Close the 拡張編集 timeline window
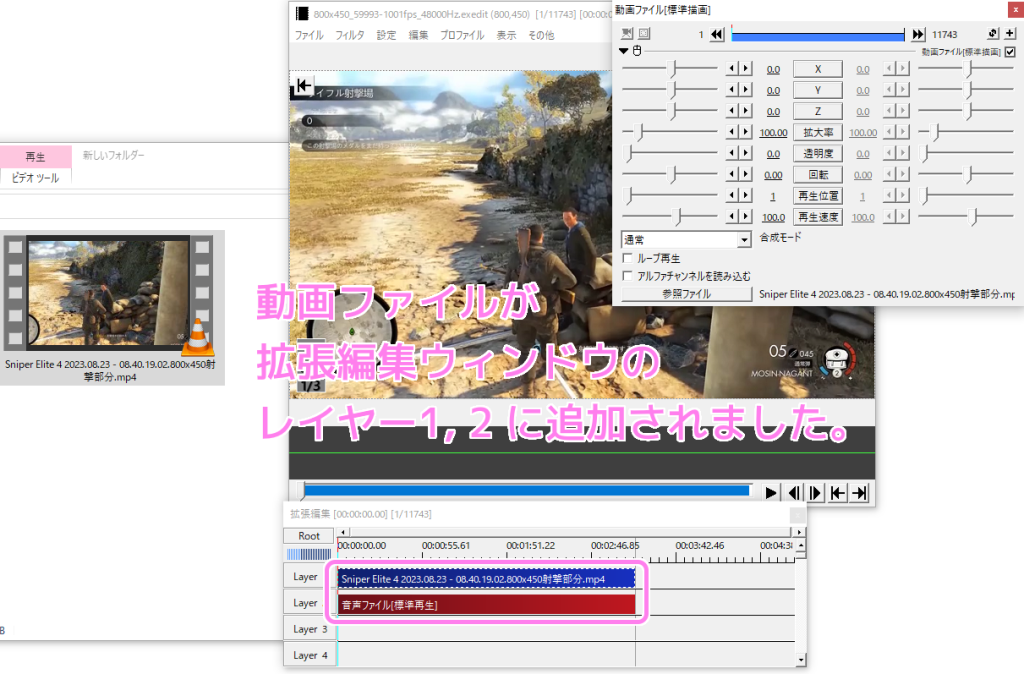Image resolution: width=1024 pixels, height=674 pixels. 797,515
